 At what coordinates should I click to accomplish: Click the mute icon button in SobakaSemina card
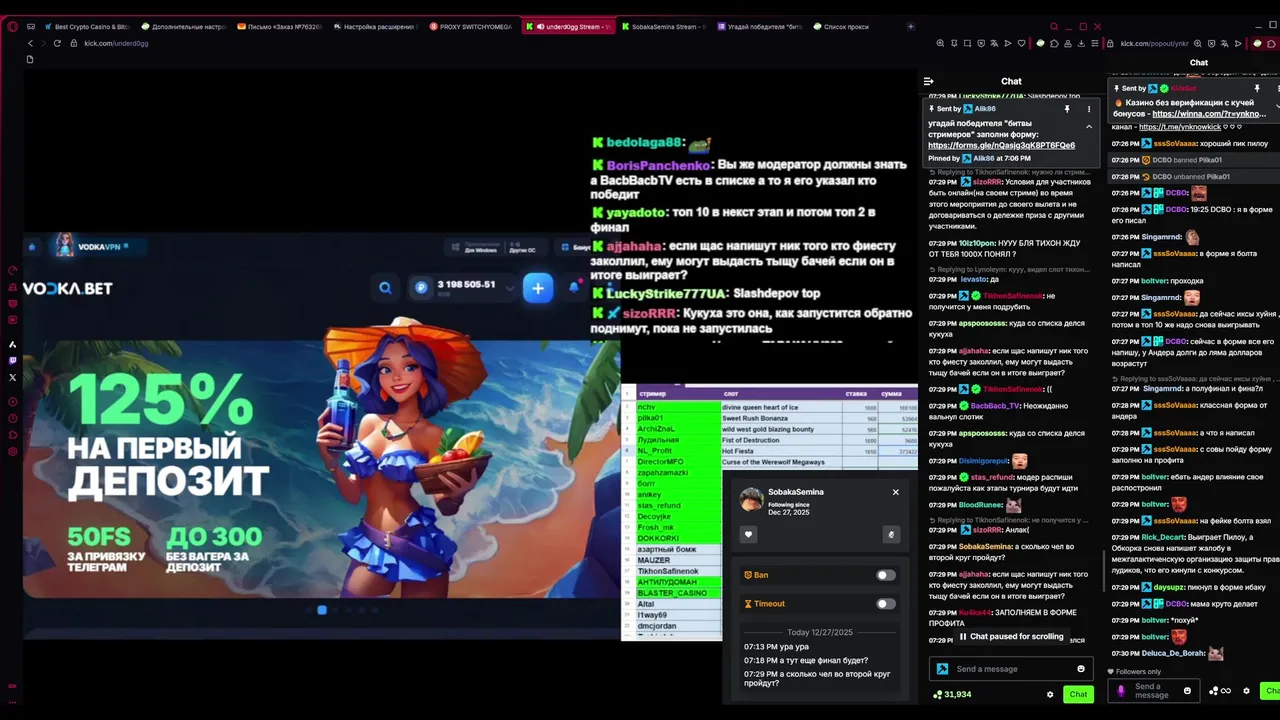pyautogui.click(x=891, y=534)
